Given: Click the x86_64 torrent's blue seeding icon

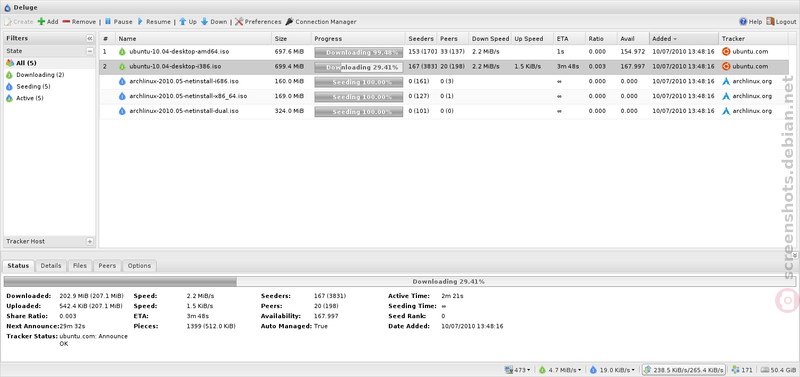Looking at the screenshot, I should 122,96.
